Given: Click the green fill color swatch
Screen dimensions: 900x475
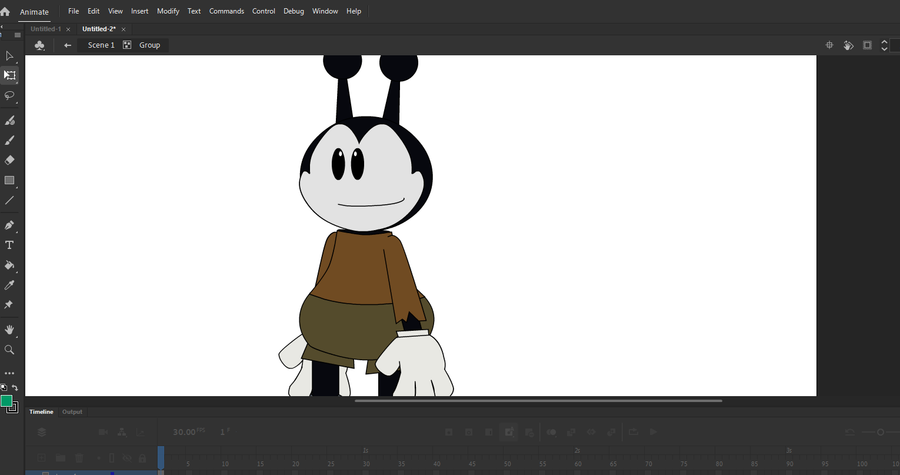Looking at the screenshot, I should (x=7, y=401).
